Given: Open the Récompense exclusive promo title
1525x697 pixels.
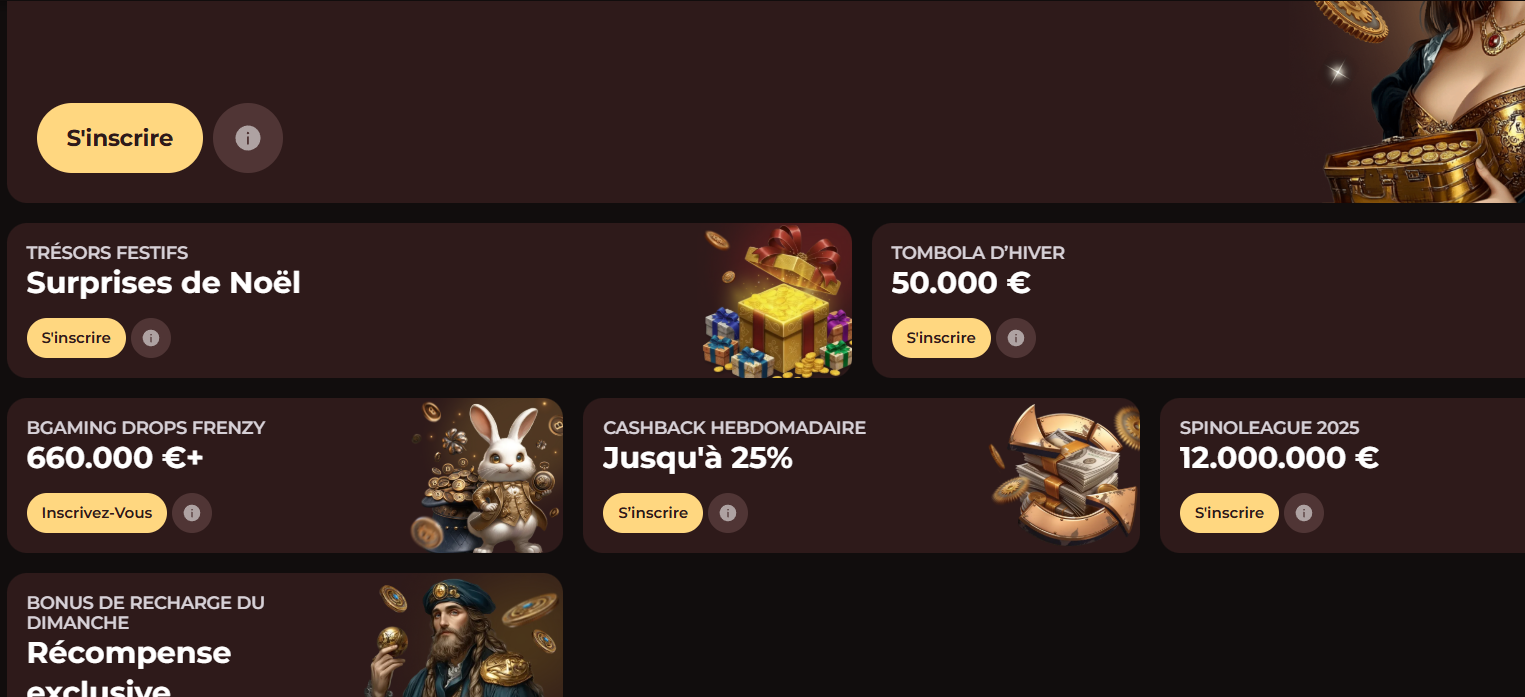Looking at the screenshot, I should coord(129,671).
